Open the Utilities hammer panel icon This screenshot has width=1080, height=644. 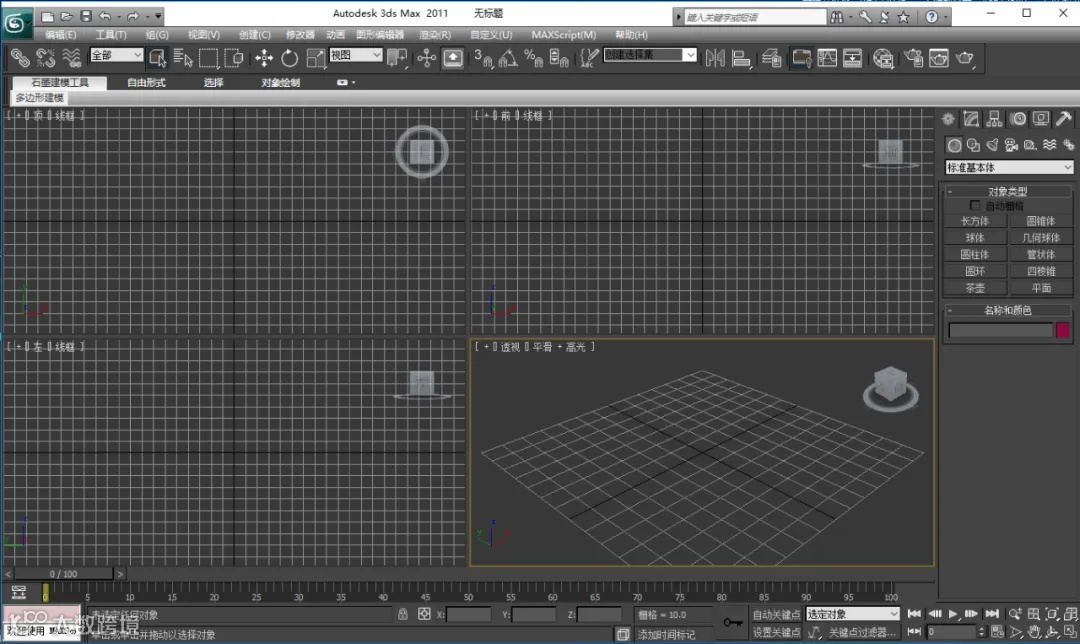pyautogui.click(x=1064, y=119)
